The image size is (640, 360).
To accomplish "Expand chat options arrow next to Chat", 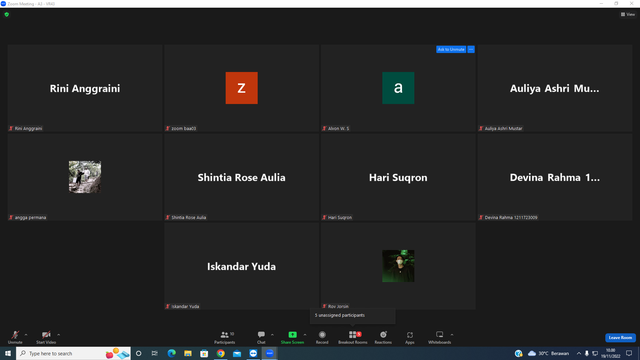I will click(x=272, y=335).
